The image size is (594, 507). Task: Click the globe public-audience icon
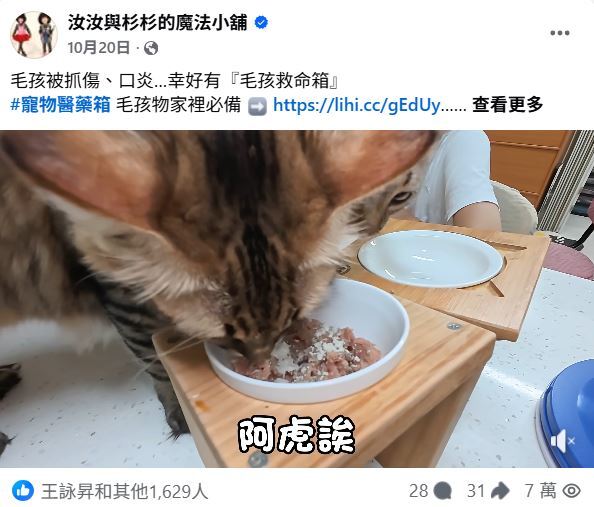pyautogui.click(x=151, y=48)
